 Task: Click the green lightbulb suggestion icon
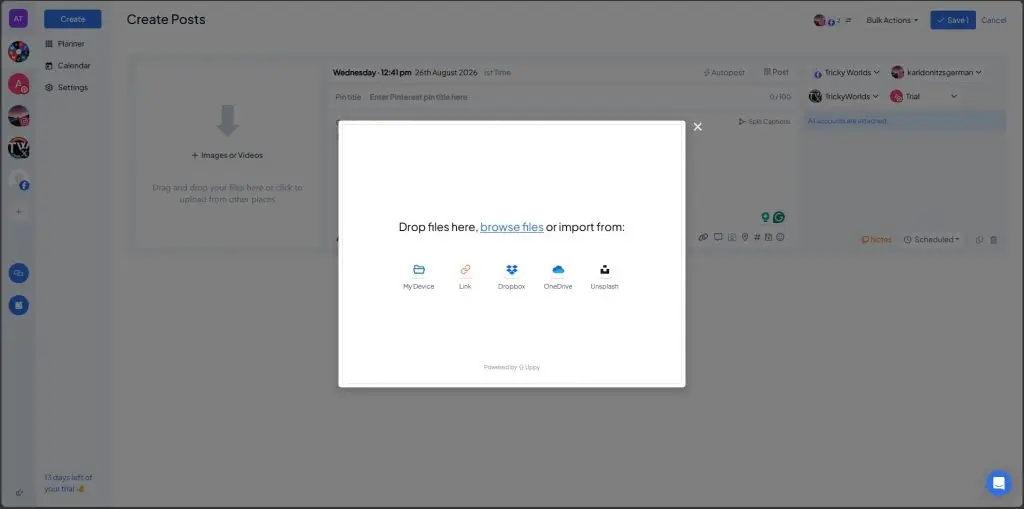(765, 217)
